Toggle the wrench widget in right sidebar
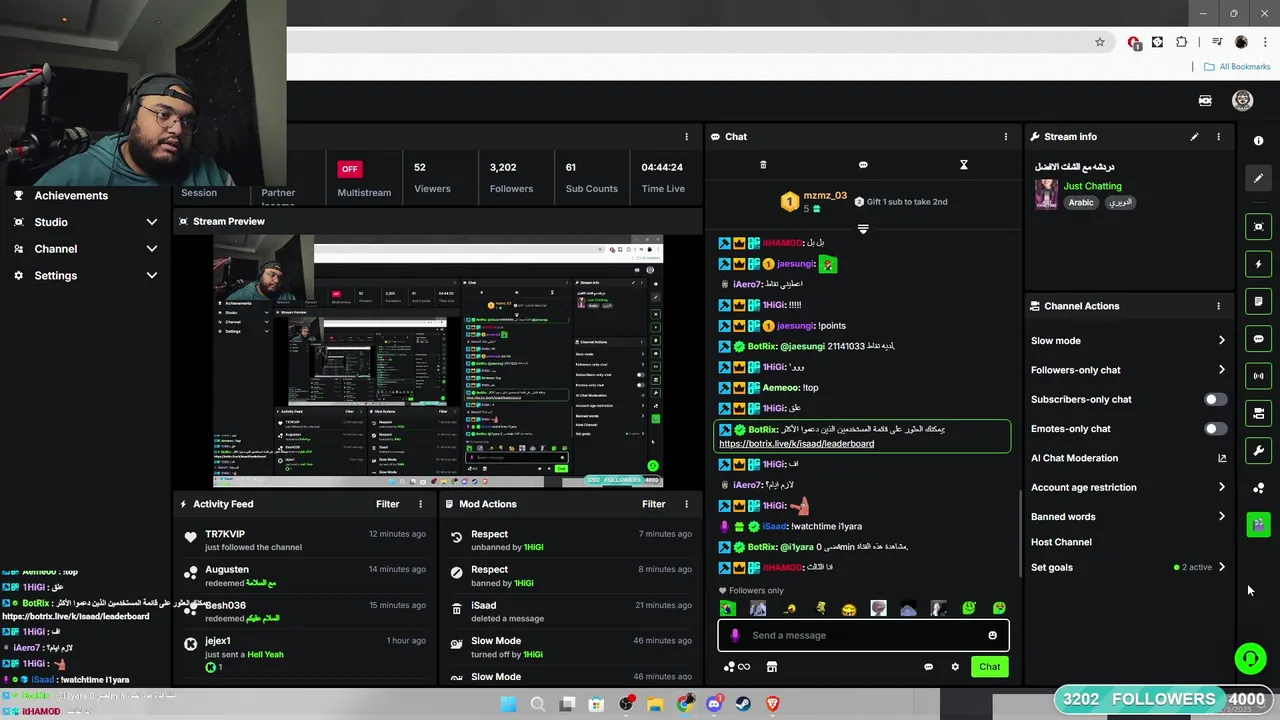Screen dimensions: 1280x720 click(x=1258, y=451)
